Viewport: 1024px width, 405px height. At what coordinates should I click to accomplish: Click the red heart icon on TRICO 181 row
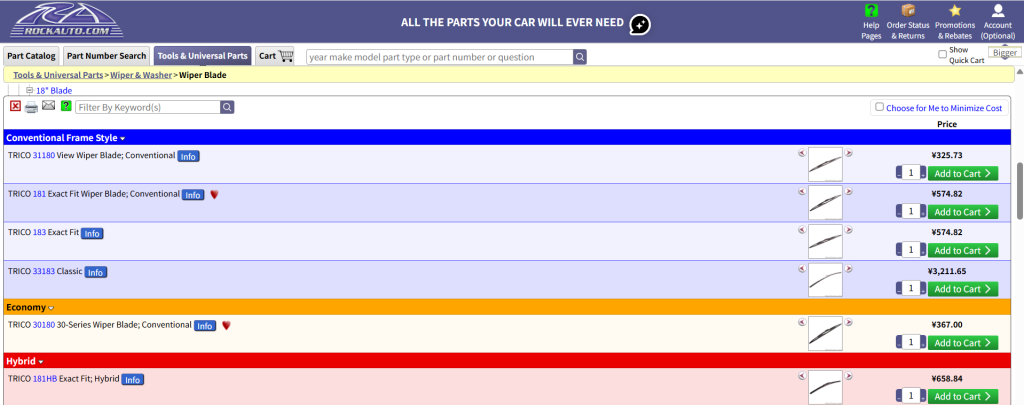click(x=214, y=195)
